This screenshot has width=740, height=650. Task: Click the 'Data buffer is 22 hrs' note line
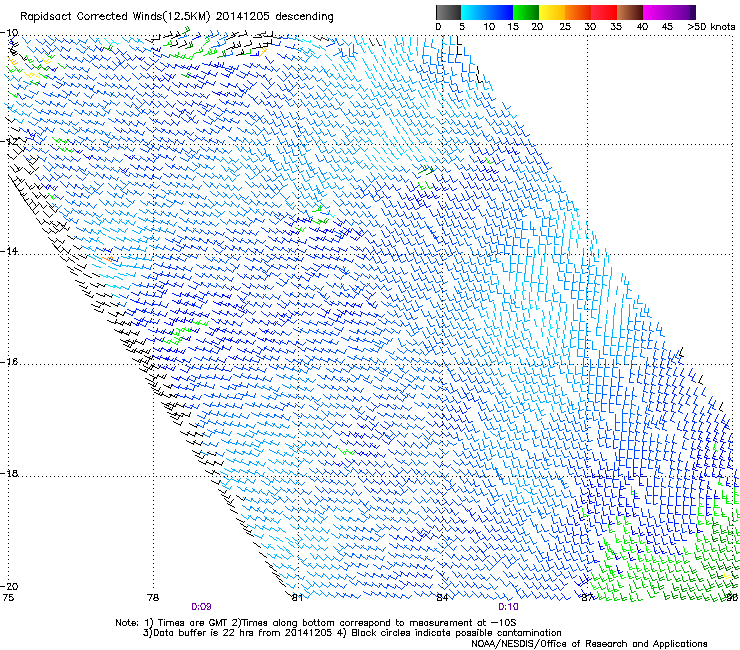[x=352, y=633]
